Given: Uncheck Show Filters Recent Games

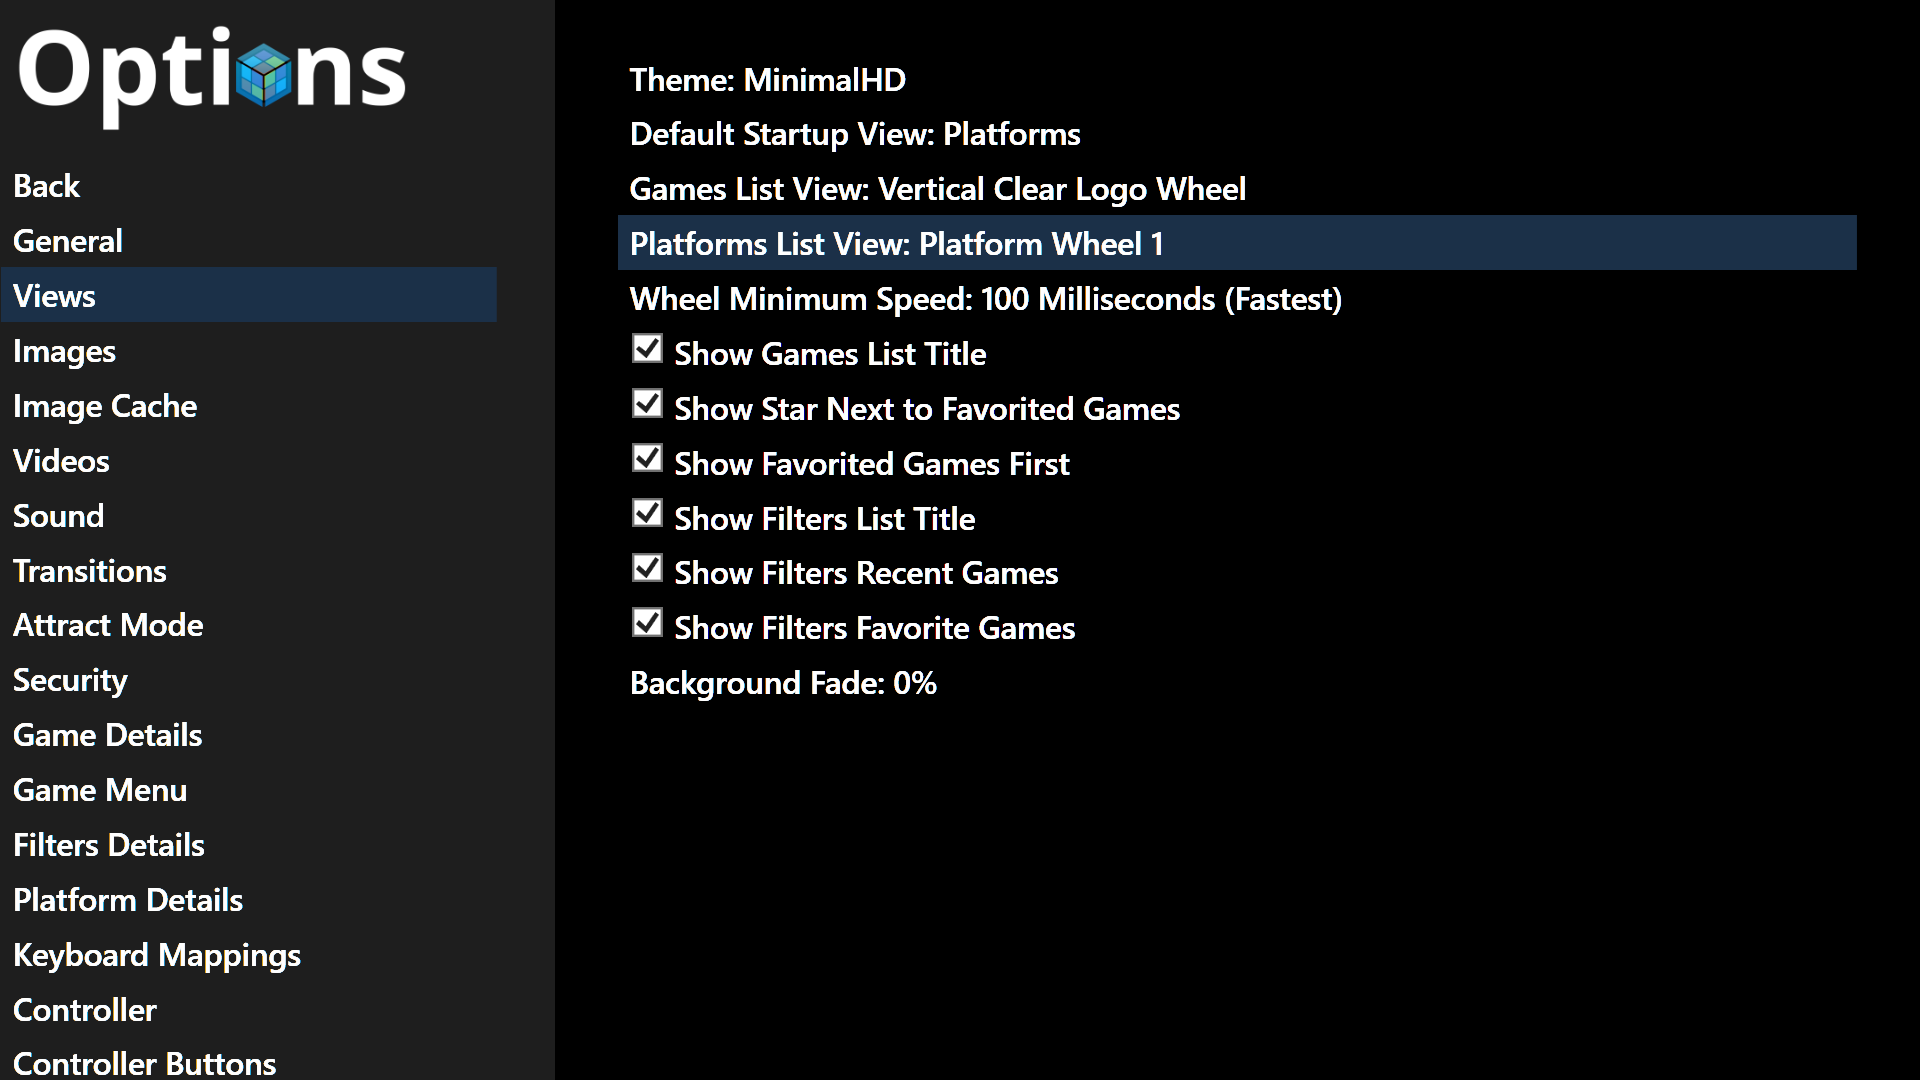Looking at the screenshot, I should [647, 569].
